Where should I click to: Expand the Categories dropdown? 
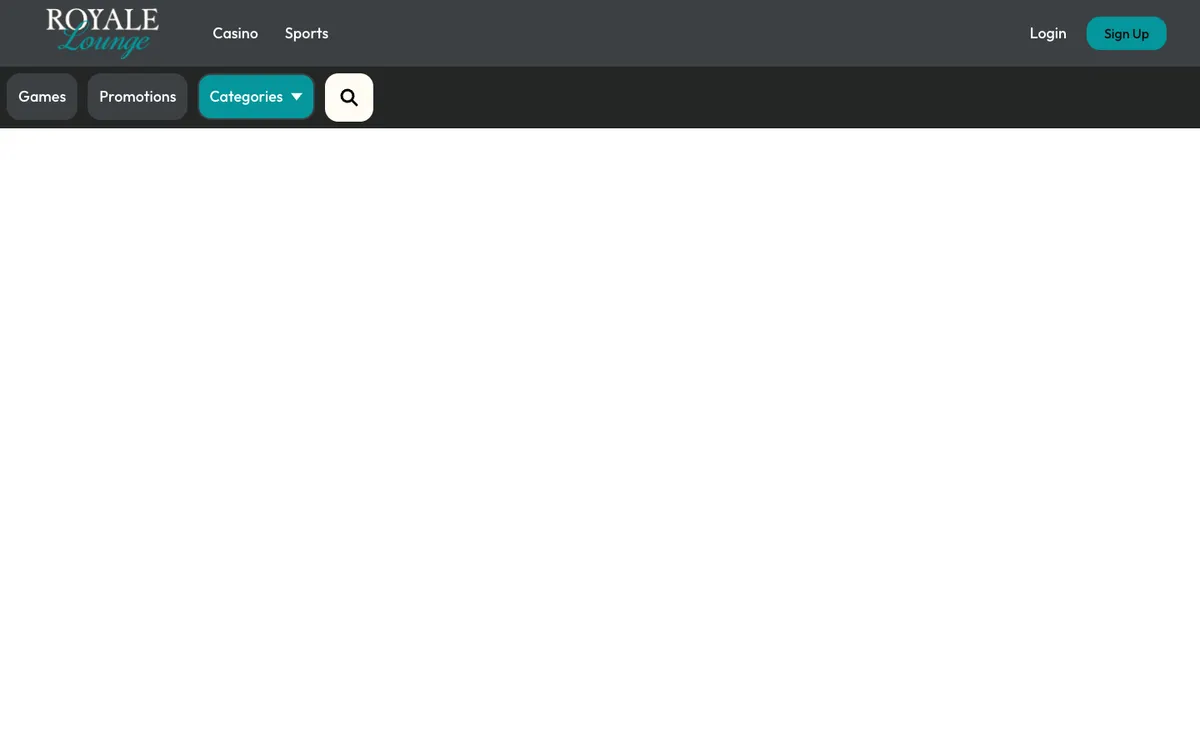pos(256,97)
